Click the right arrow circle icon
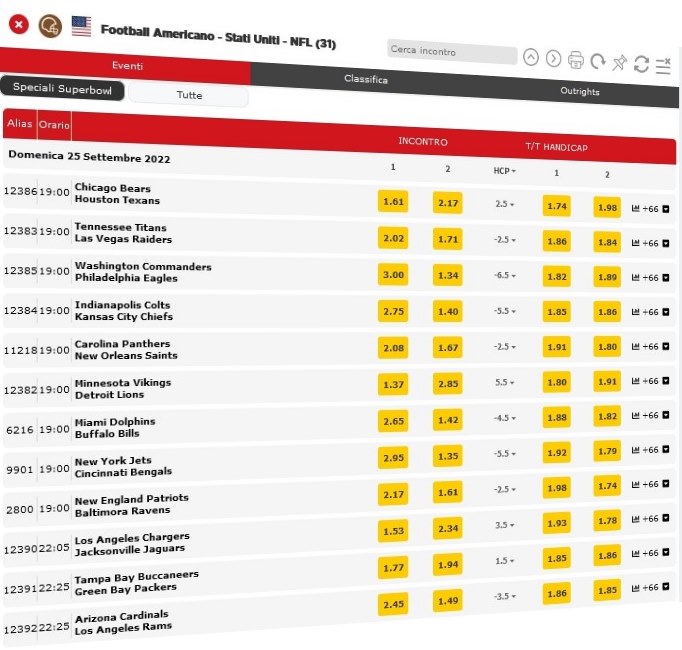The width and height of the screenshot is (682, 650). coord(553,58)
